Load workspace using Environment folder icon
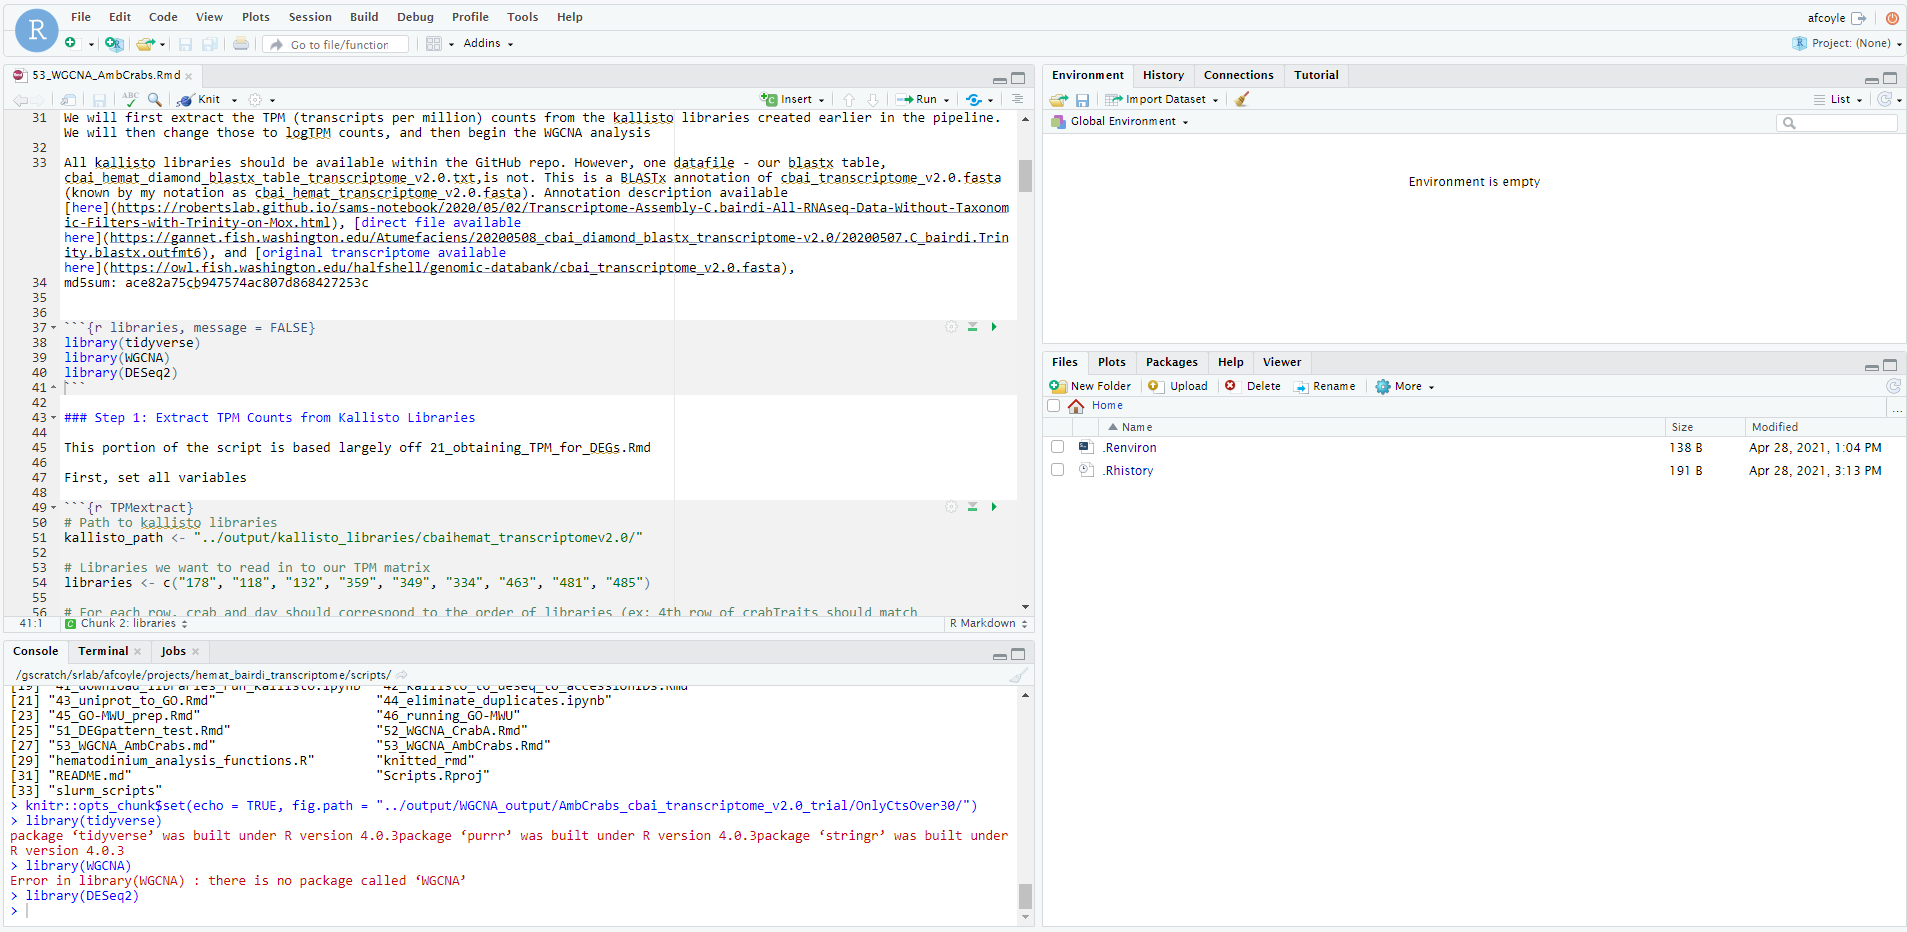The height and width of the screenshot is (932, 1907). click(x=1059, y=99)
